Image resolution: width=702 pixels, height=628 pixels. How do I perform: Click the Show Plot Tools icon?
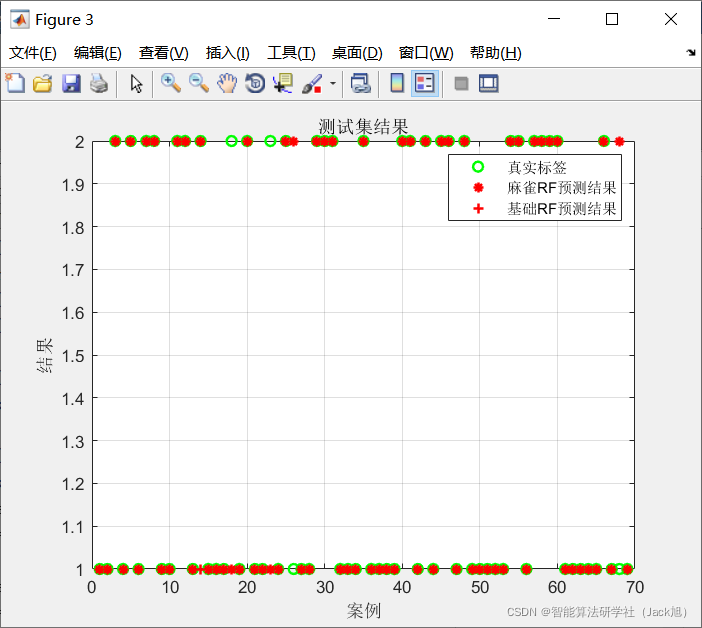point(488,83)
